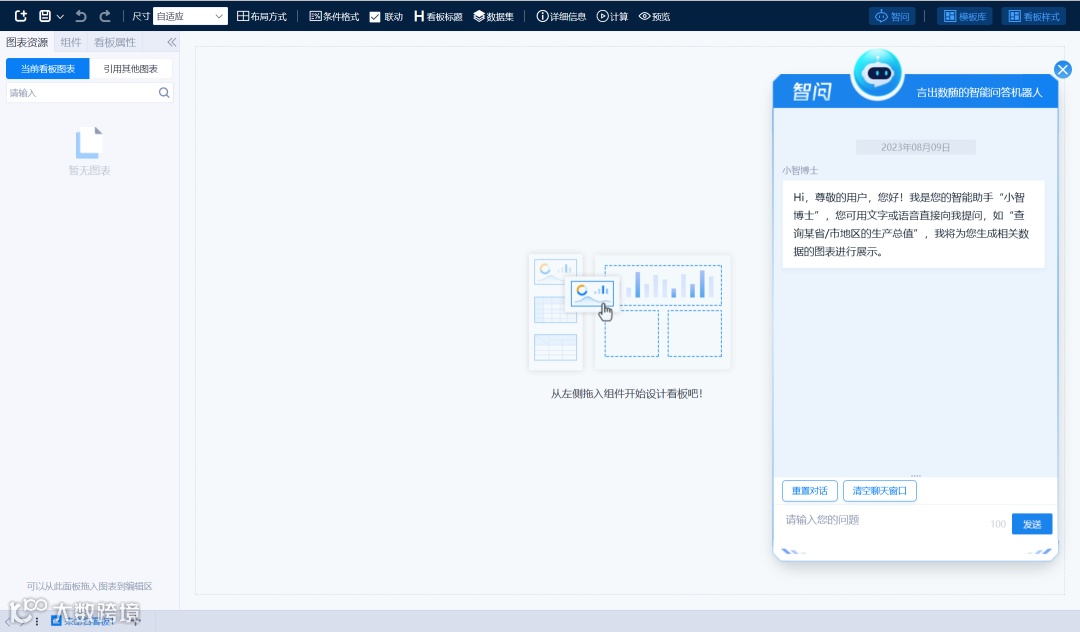This screenshot has height=632, width=1080.
Task: Click the redo arrow icon
Action: pos(105,16)
